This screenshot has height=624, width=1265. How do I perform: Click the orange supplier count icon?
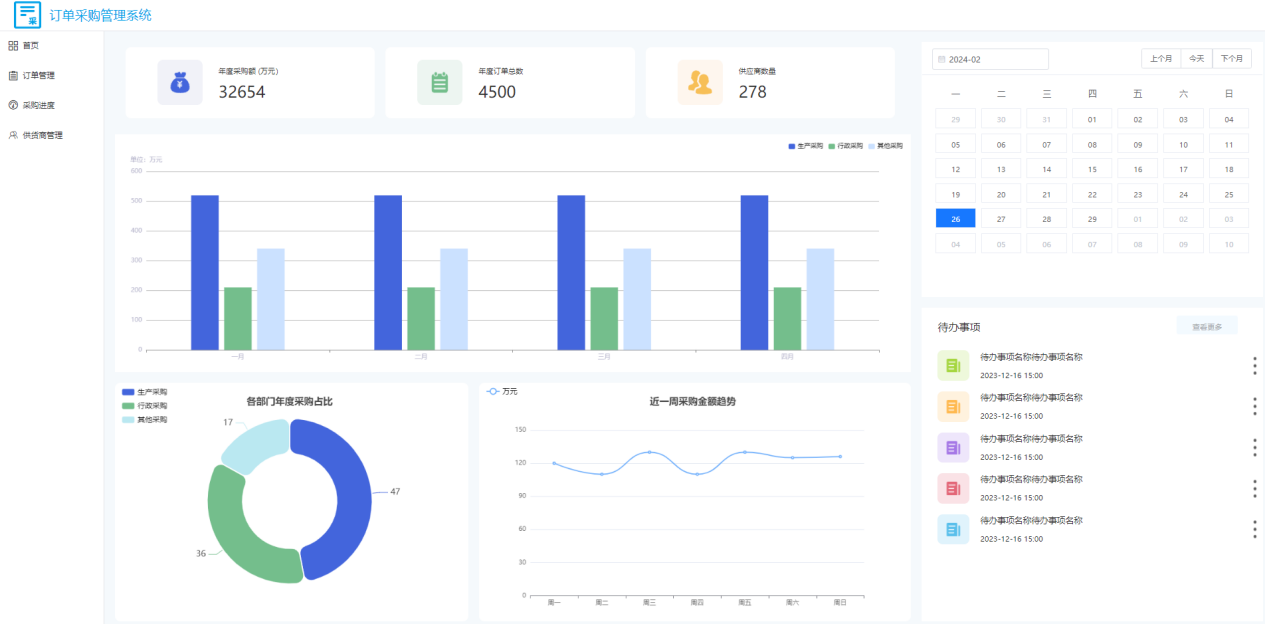700,82
